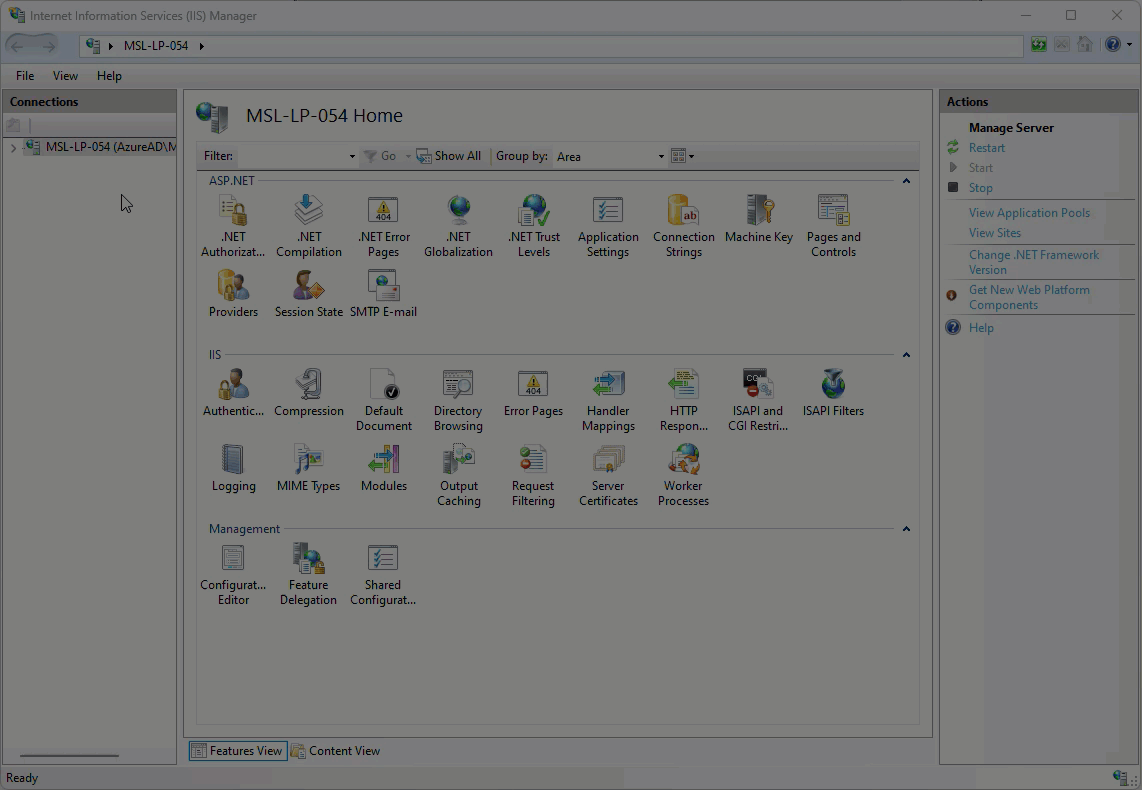Screen dimensions: 1142x790
Task: Open the Group by Area dropdown
Action: 610,157
